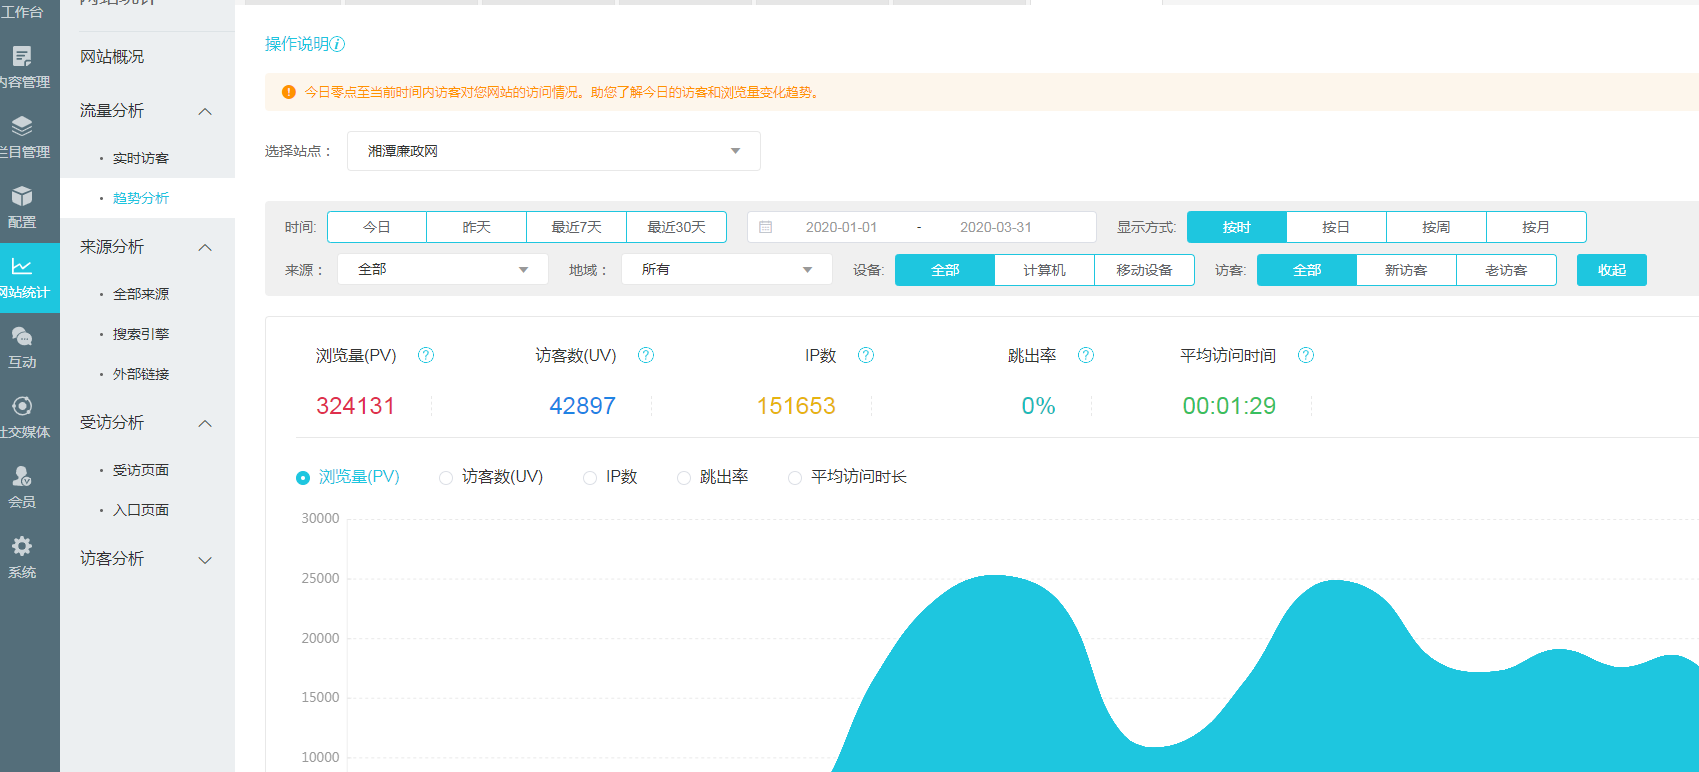Open the 内容管理 sidebar icon
This screenshot has width=1699, height=772.
pos(22,57)
